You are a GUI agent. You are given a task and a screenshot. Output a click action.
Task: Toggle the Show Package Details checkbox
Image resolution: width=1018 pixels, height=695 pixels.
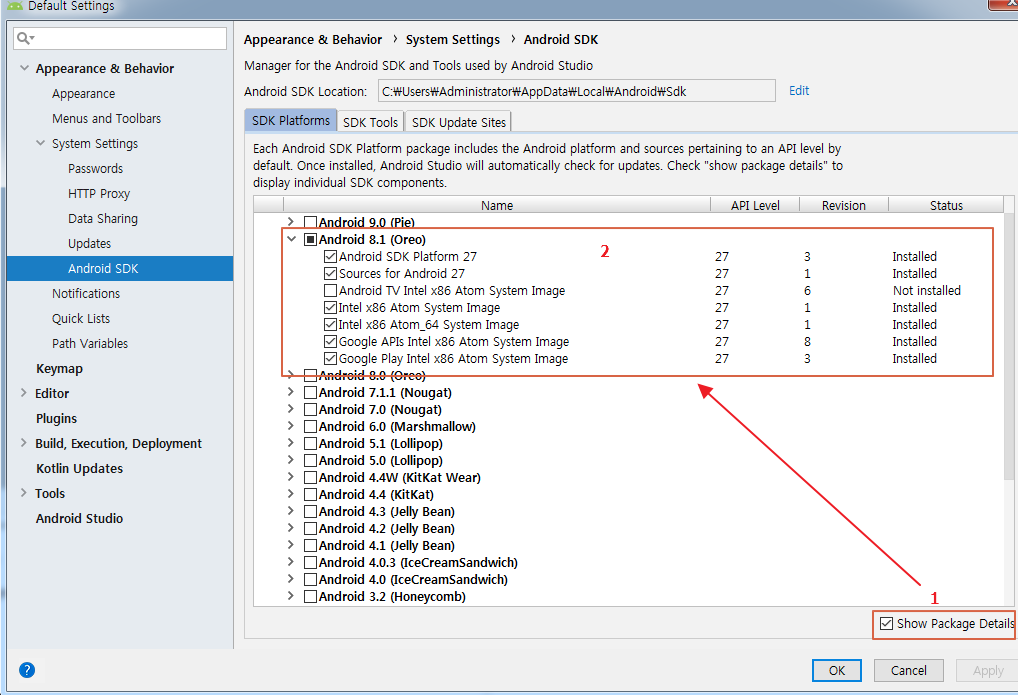[x=886, y=624]
